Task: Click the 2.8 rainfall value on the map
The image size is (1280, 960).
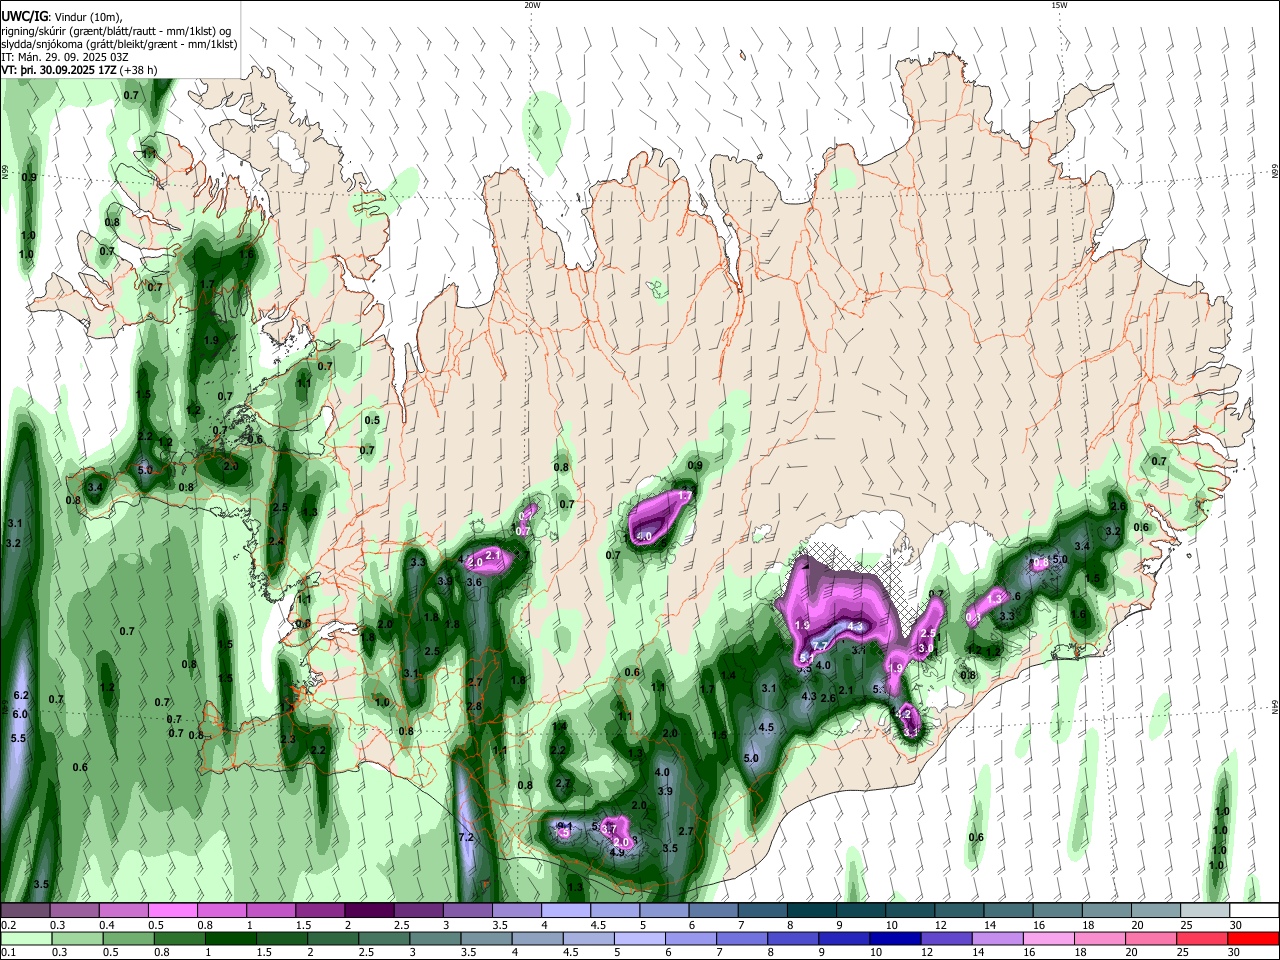Action: click(x=474, y=706)
